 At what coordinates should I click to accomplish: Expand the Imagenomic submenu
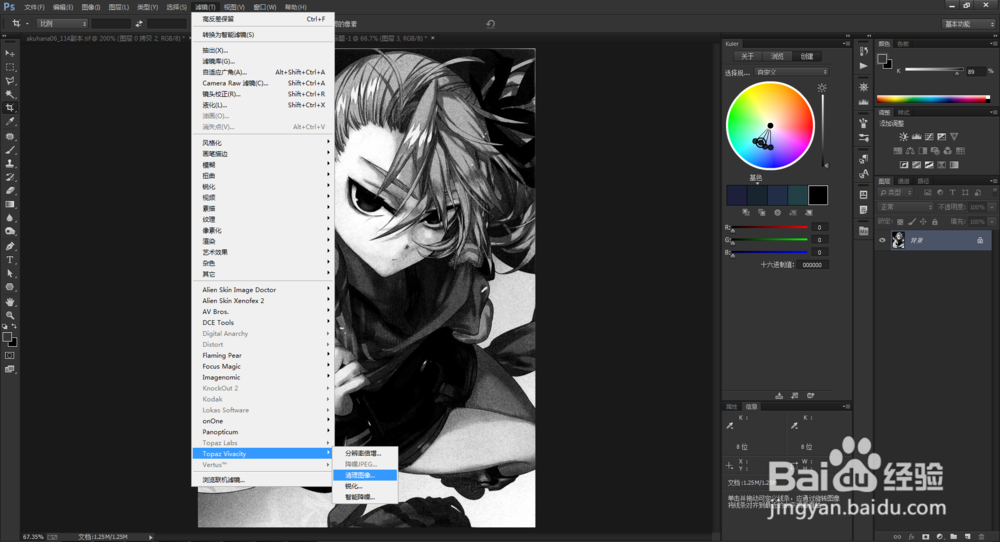pyautogui.click(x=263, y=377)
